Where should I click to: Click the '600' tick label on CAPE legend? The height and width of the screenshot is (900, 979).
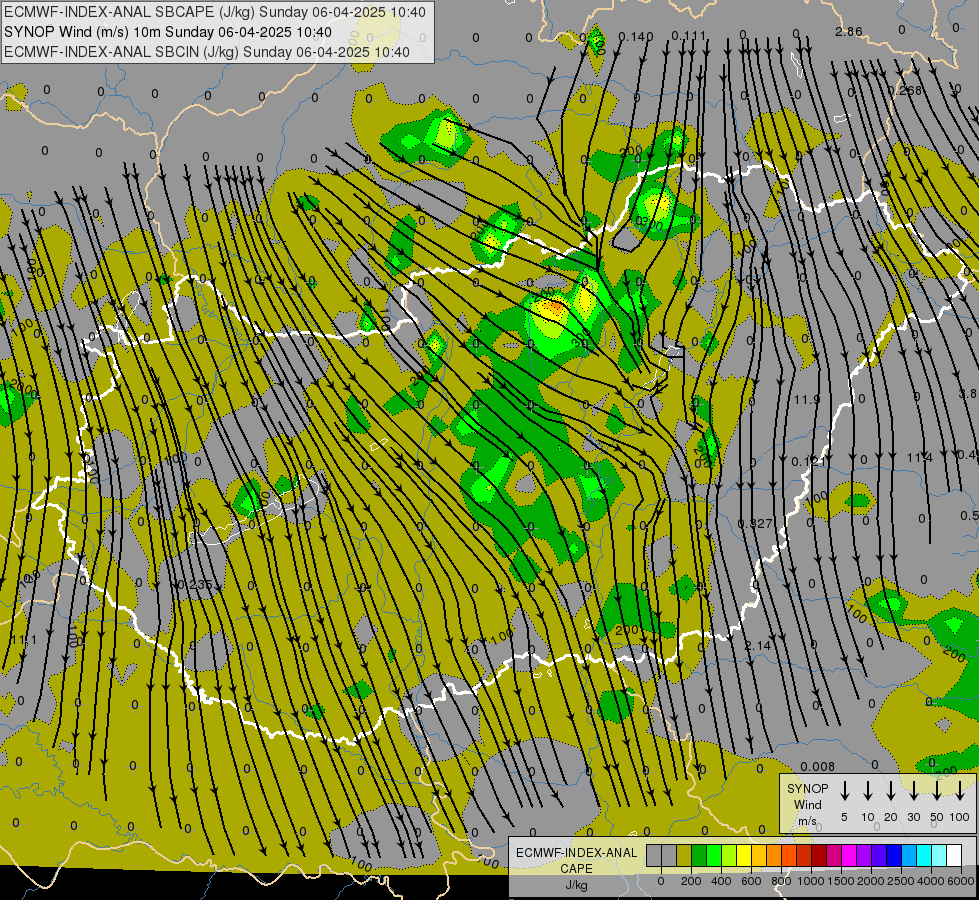[x=751, y=881]
